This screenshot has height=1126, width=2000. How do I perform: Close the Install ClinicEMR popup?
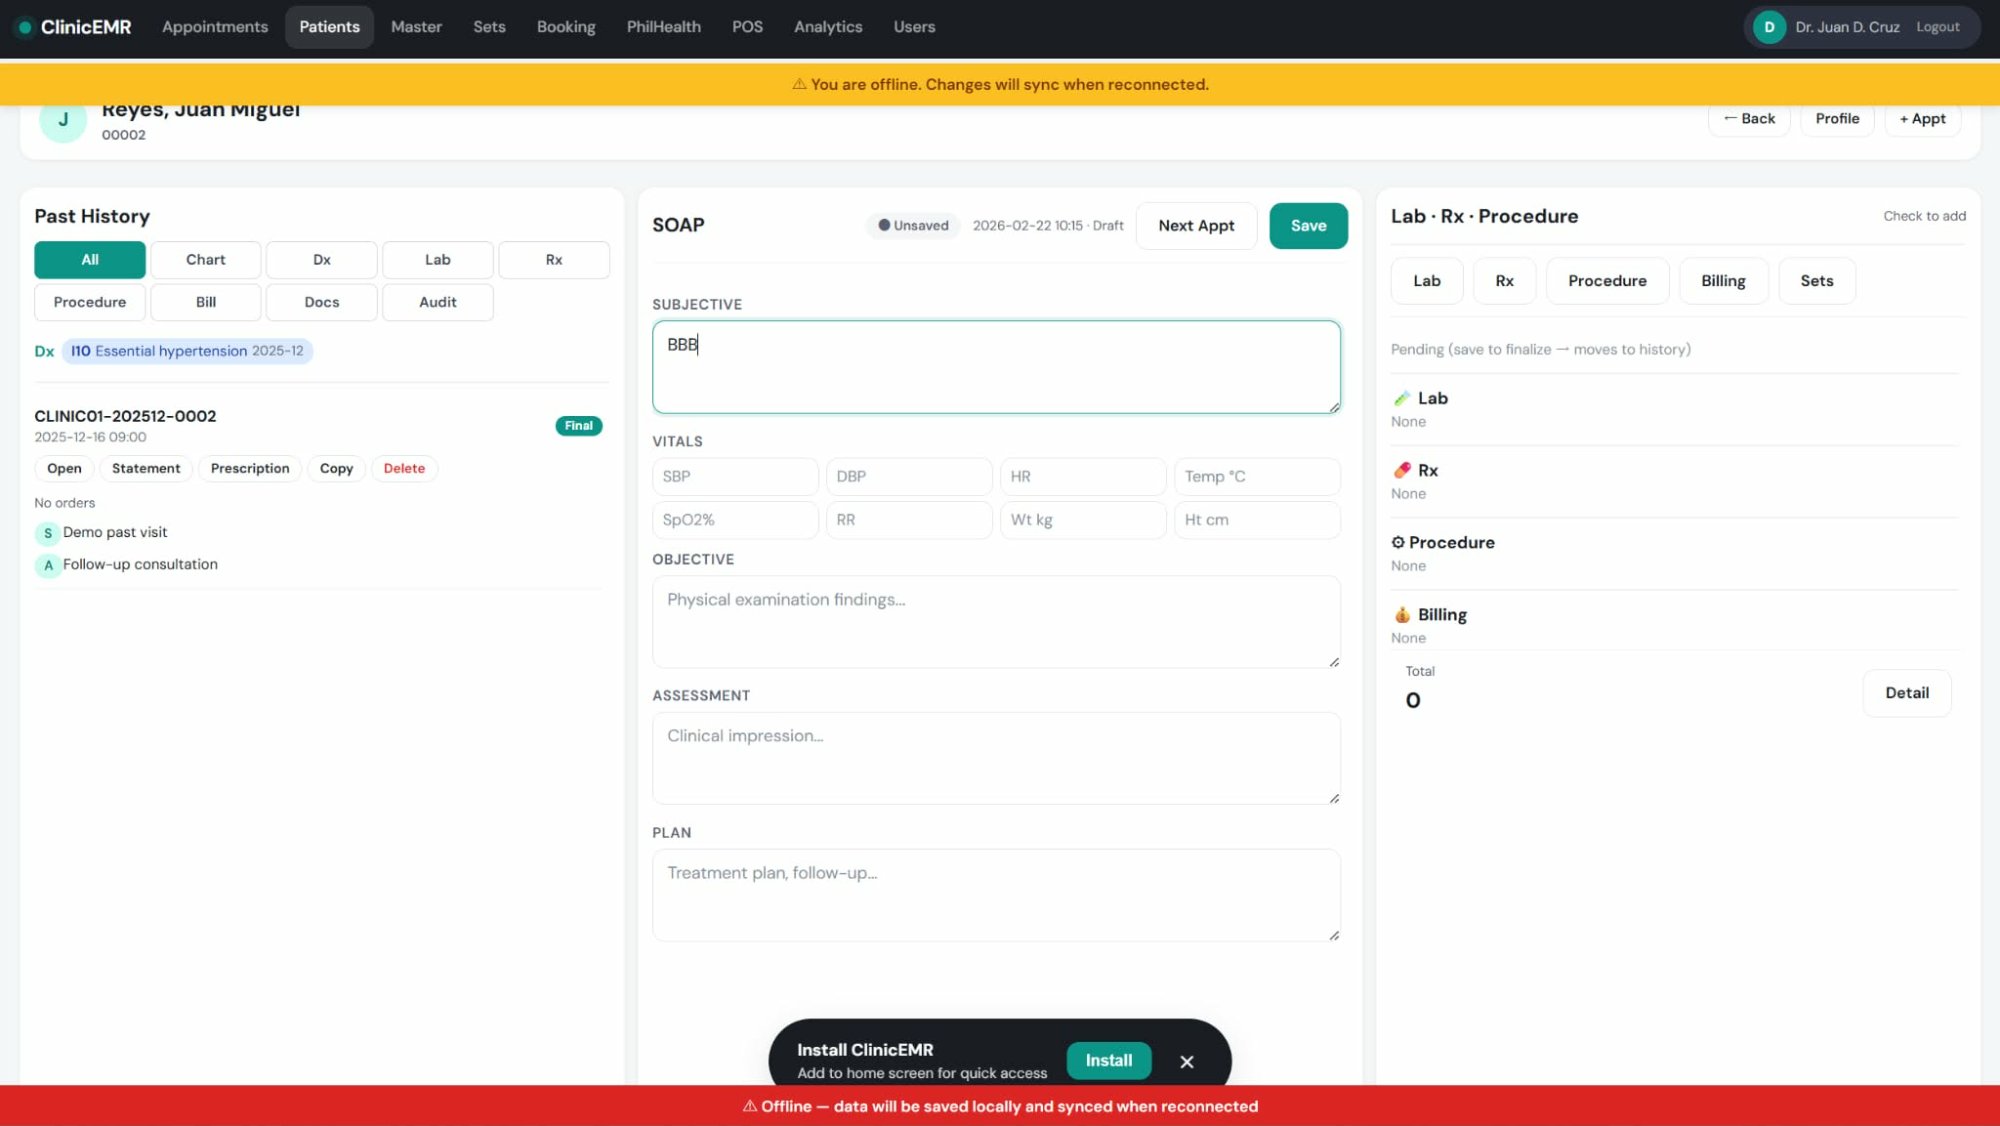1186,1062
